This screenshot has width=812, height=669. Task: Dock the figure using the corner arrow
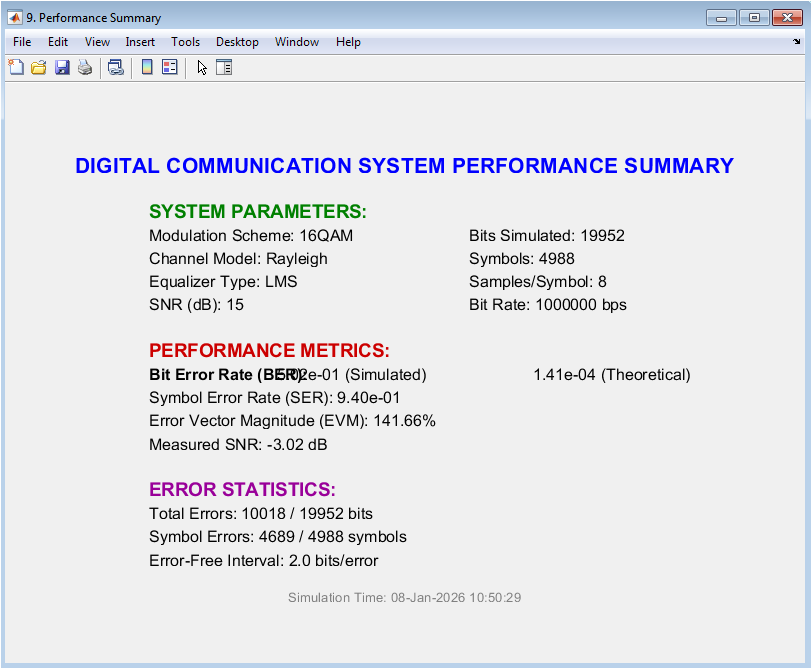797,42
